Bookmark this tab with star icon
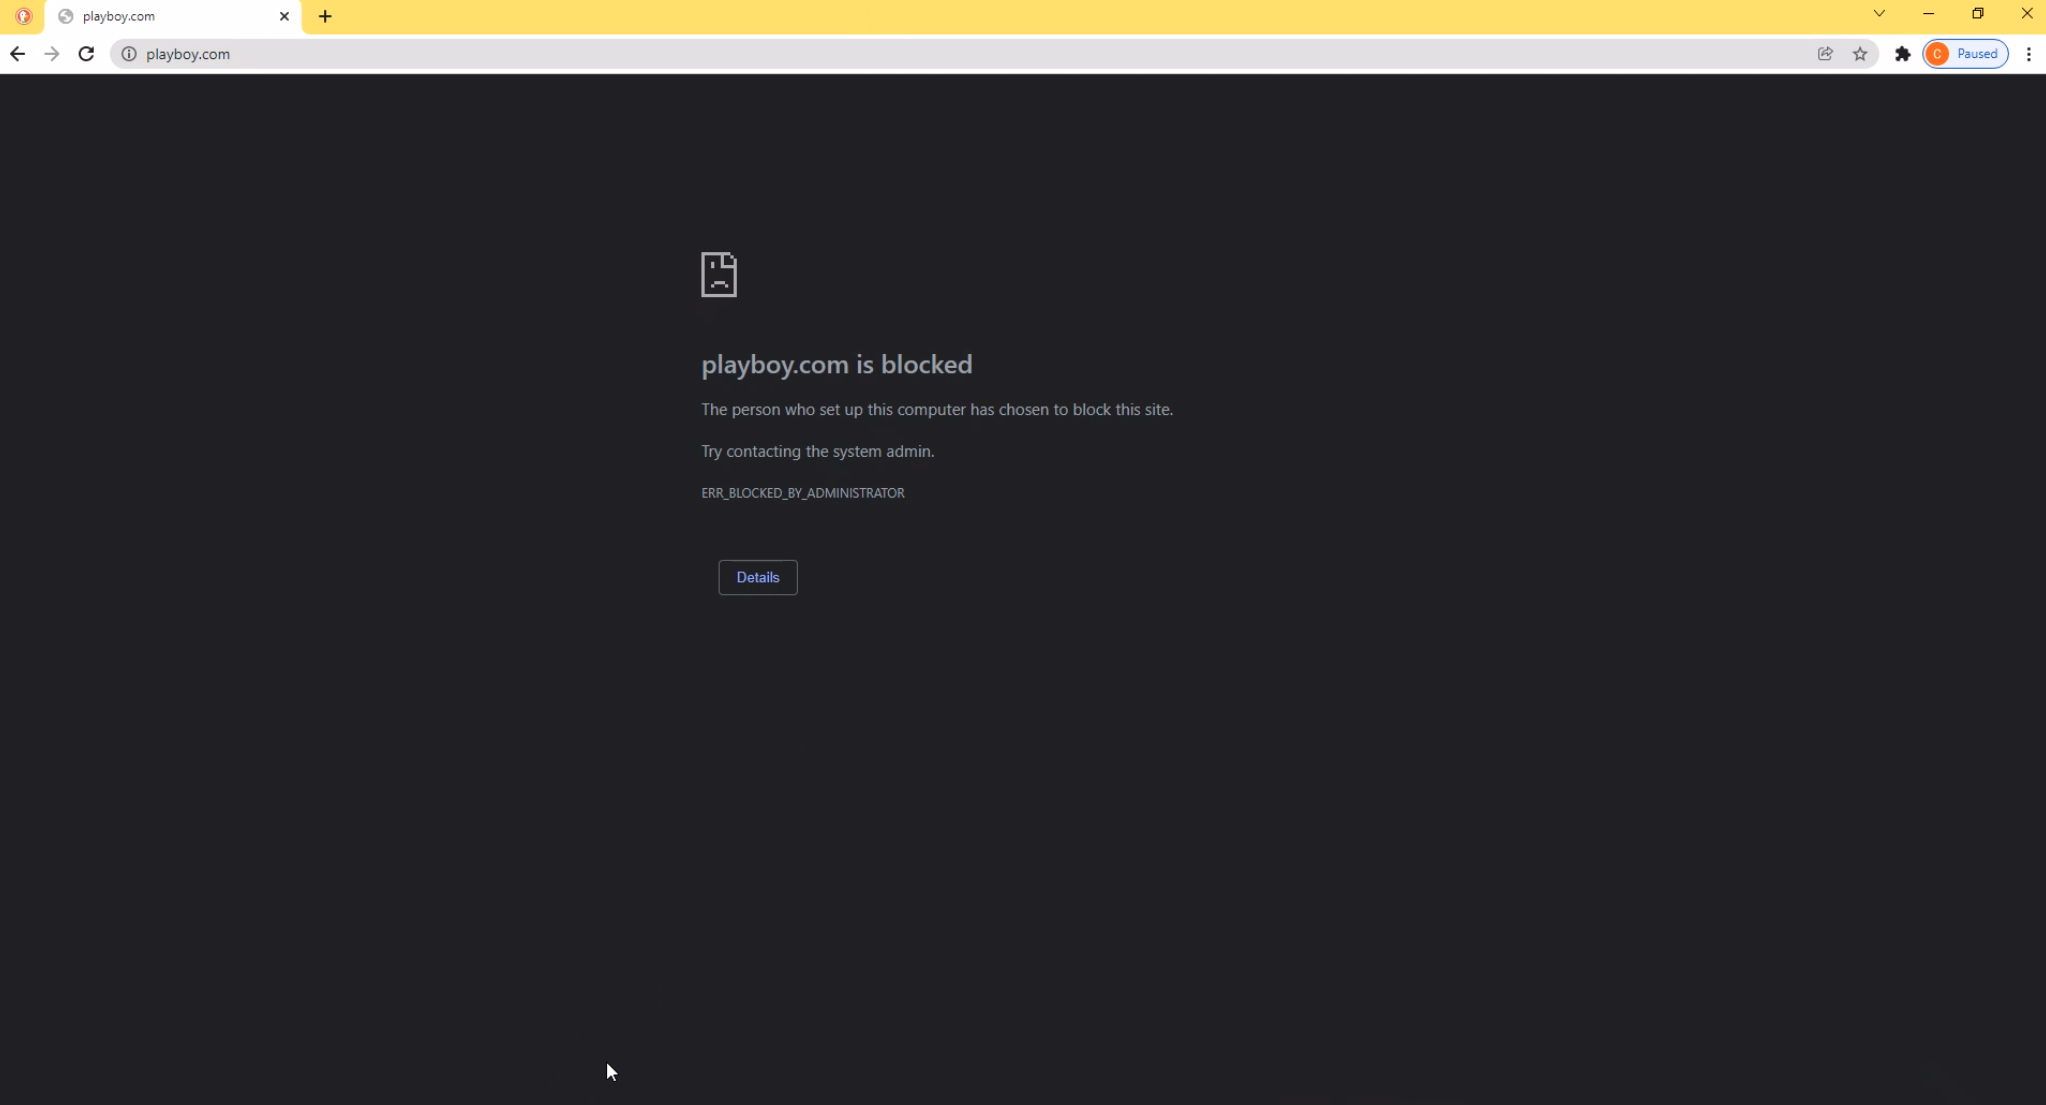 [1860, 54]
